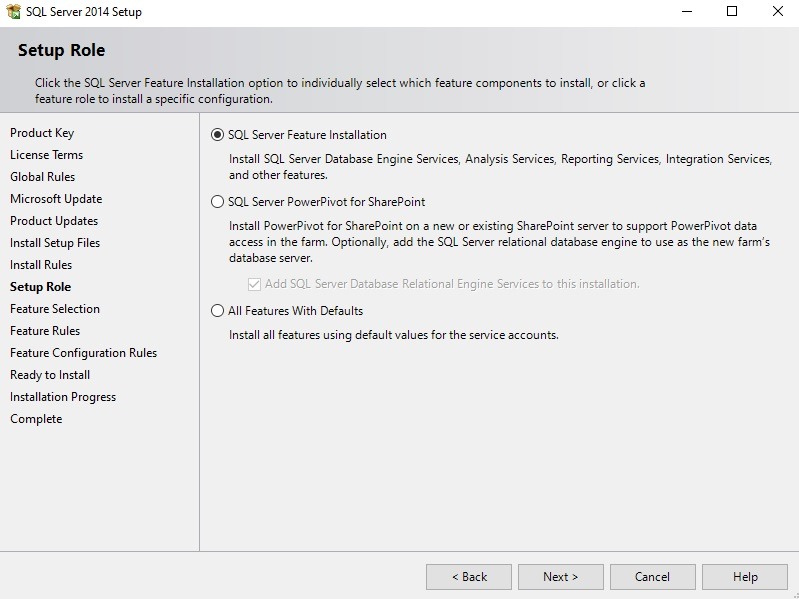The width and height of the screenshot is (799, 599).
Task: Open Help for the setup wizard
Action: coord(744,577)
